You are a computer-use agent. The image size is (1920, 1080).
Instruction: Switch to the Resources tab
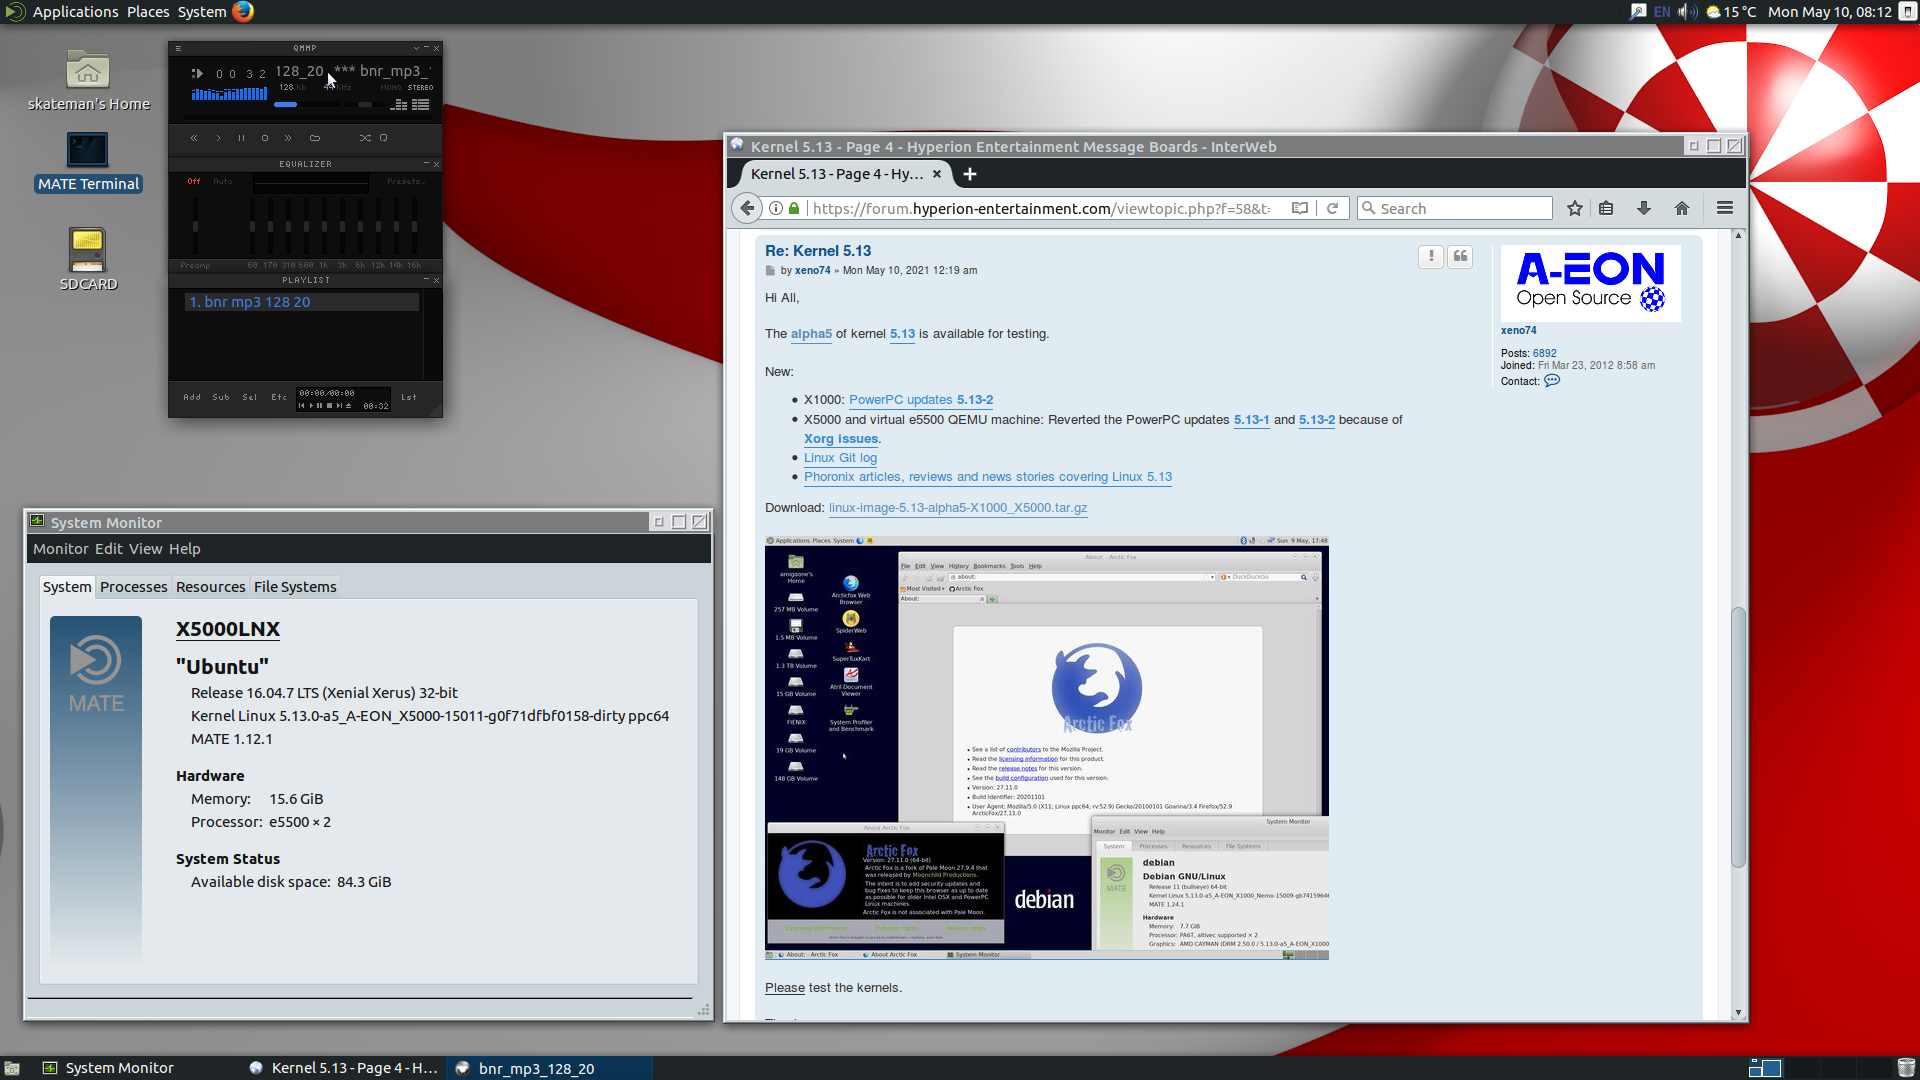pos(211,587)
